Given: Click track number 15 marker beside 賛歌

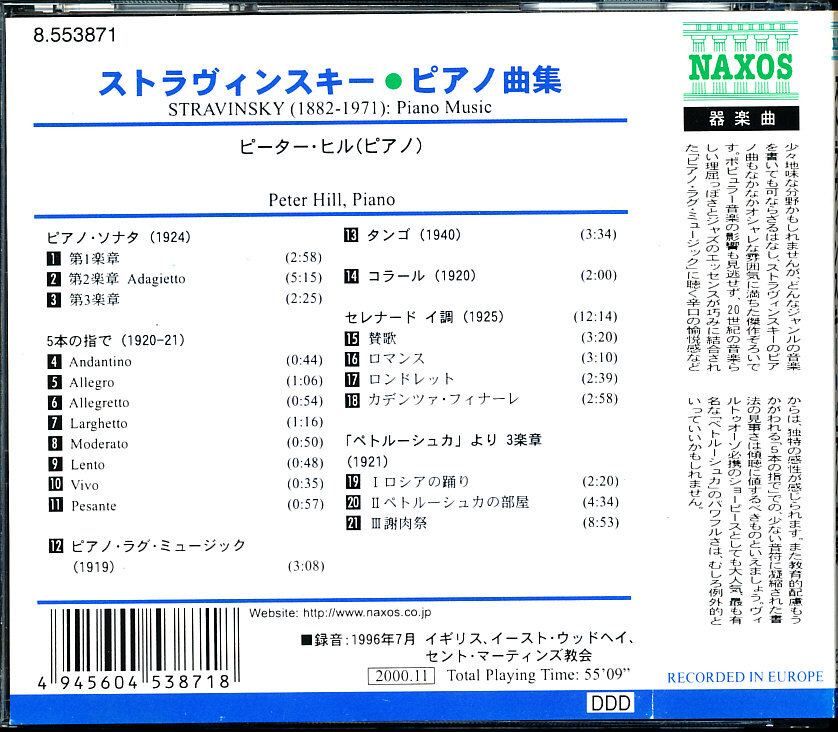Looking at the screenshot, I should [x=352, y=339].
